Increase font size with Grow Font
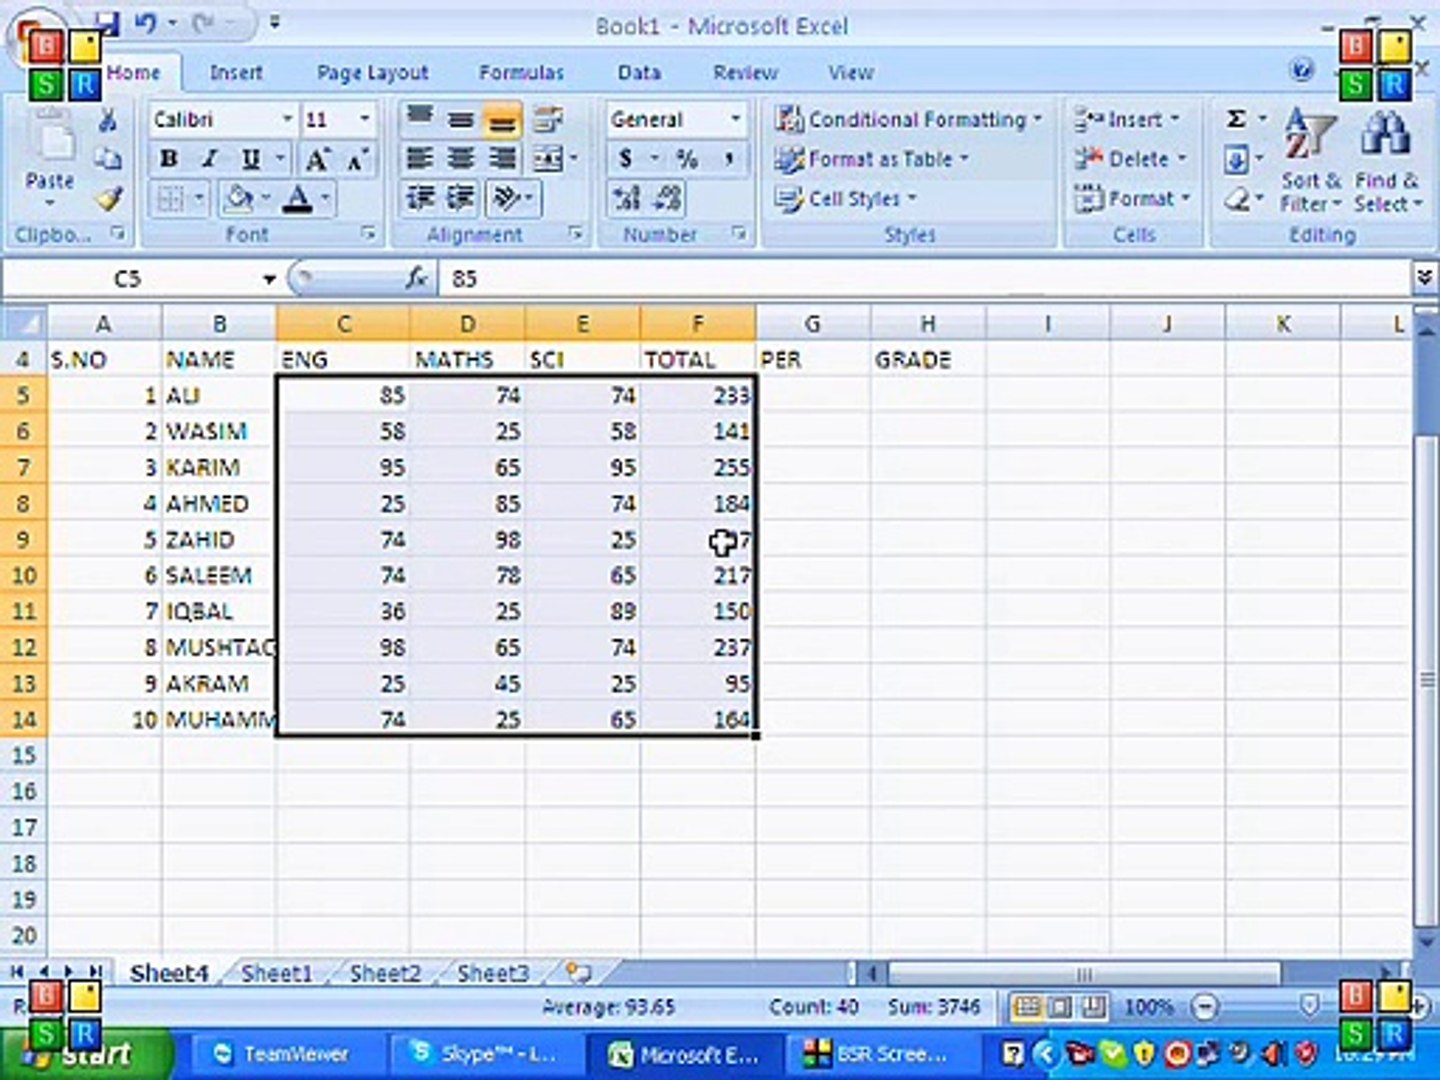 pyautogui.click(x=317, y=159)
